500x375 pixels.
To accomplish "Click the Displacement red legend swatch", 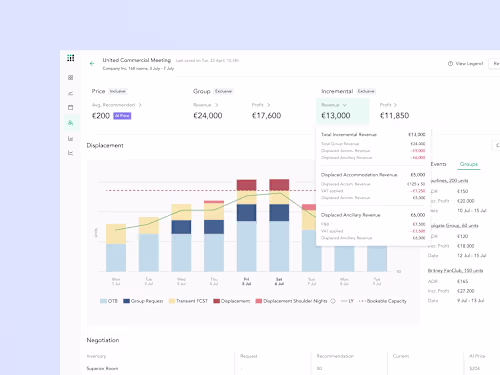I will coord(217,301).
